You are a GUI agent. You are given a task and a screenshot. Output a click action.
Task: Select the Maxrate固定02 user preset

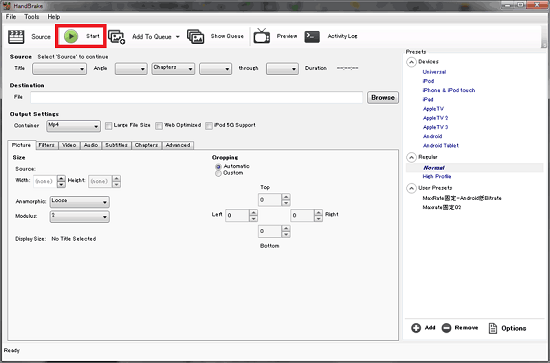pos(442,207)
